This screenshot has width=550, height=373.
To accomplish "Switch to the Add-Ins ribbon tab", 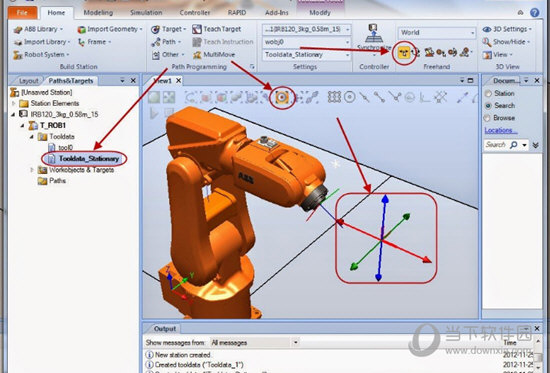I will tap(276, 13).
